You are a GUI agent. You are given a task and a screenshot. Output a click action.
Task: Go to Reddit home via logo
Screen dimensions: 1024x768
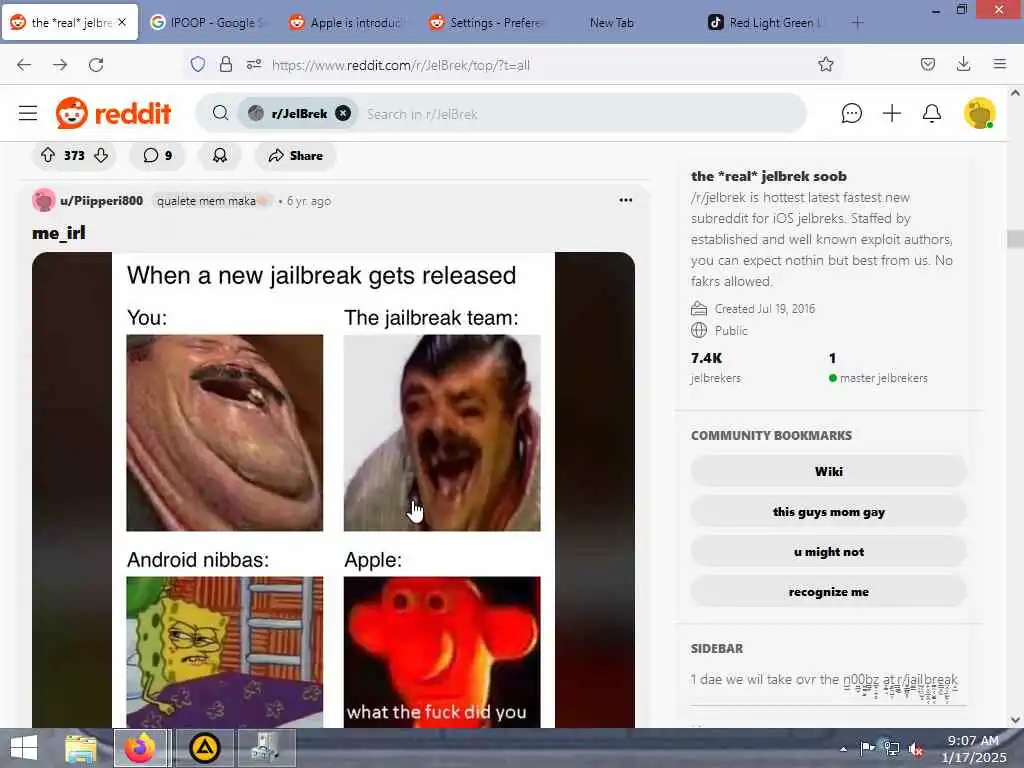pyautogui.click(x=114, y=113)
